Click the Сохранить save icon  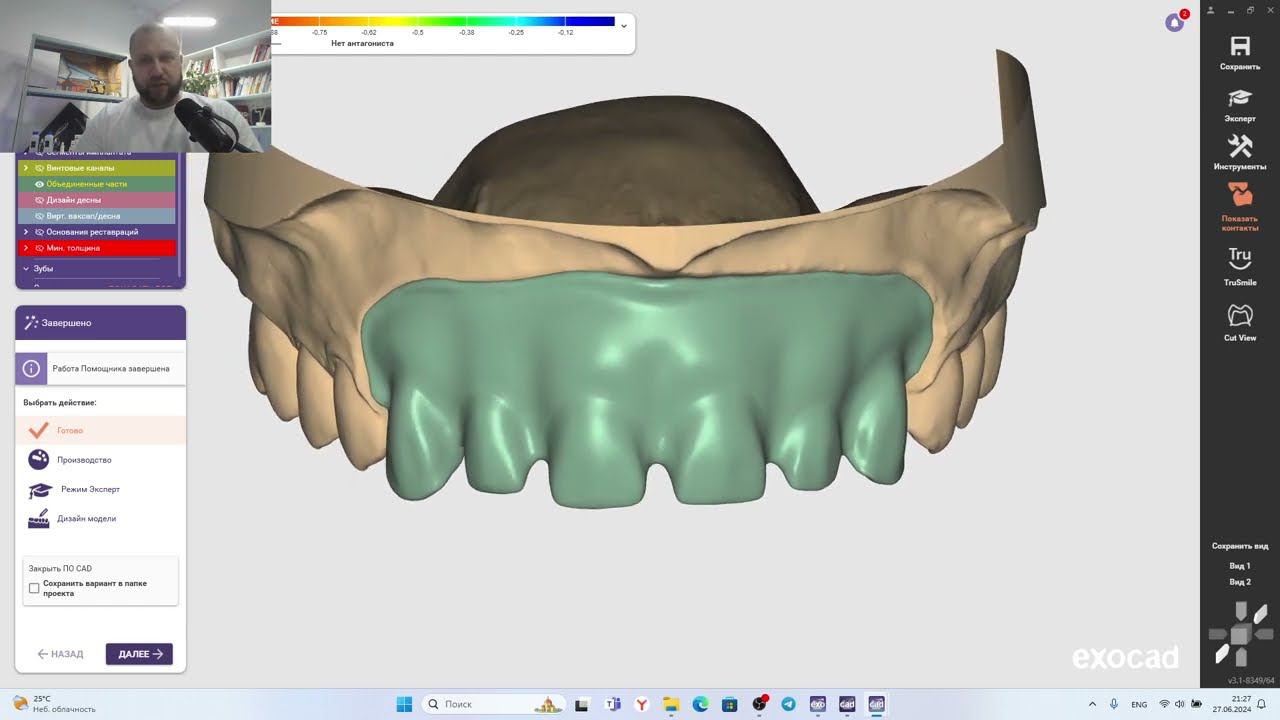click(1240, 46)
